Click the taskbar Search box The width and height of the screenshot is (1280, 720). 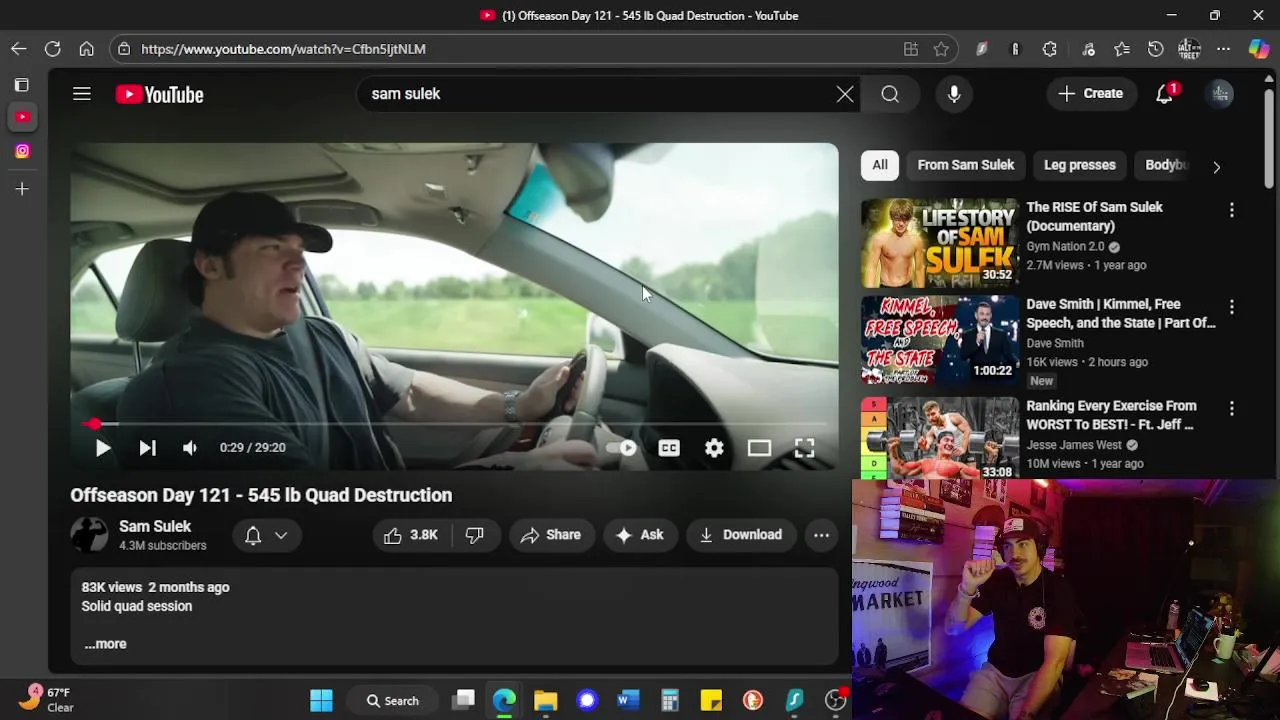point(392,700)
